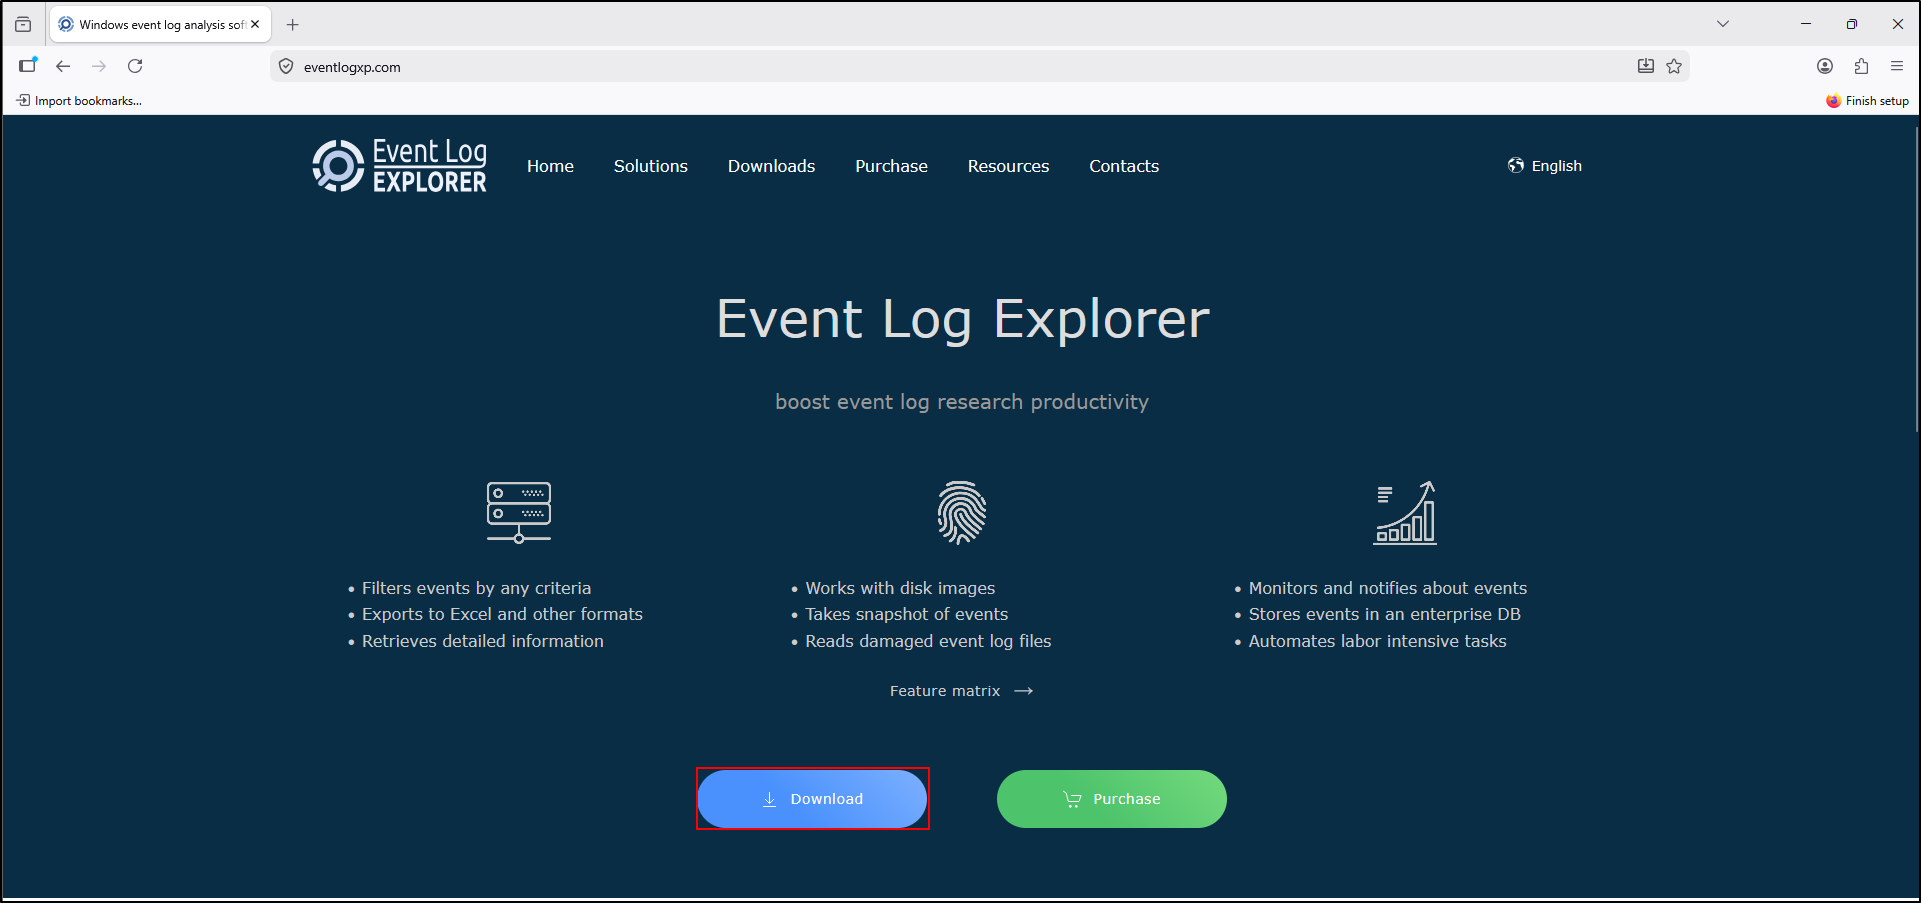Viewport: 1921px width, 903px height.
Task: Open the Home menu item
Action: tap(550, 166)
